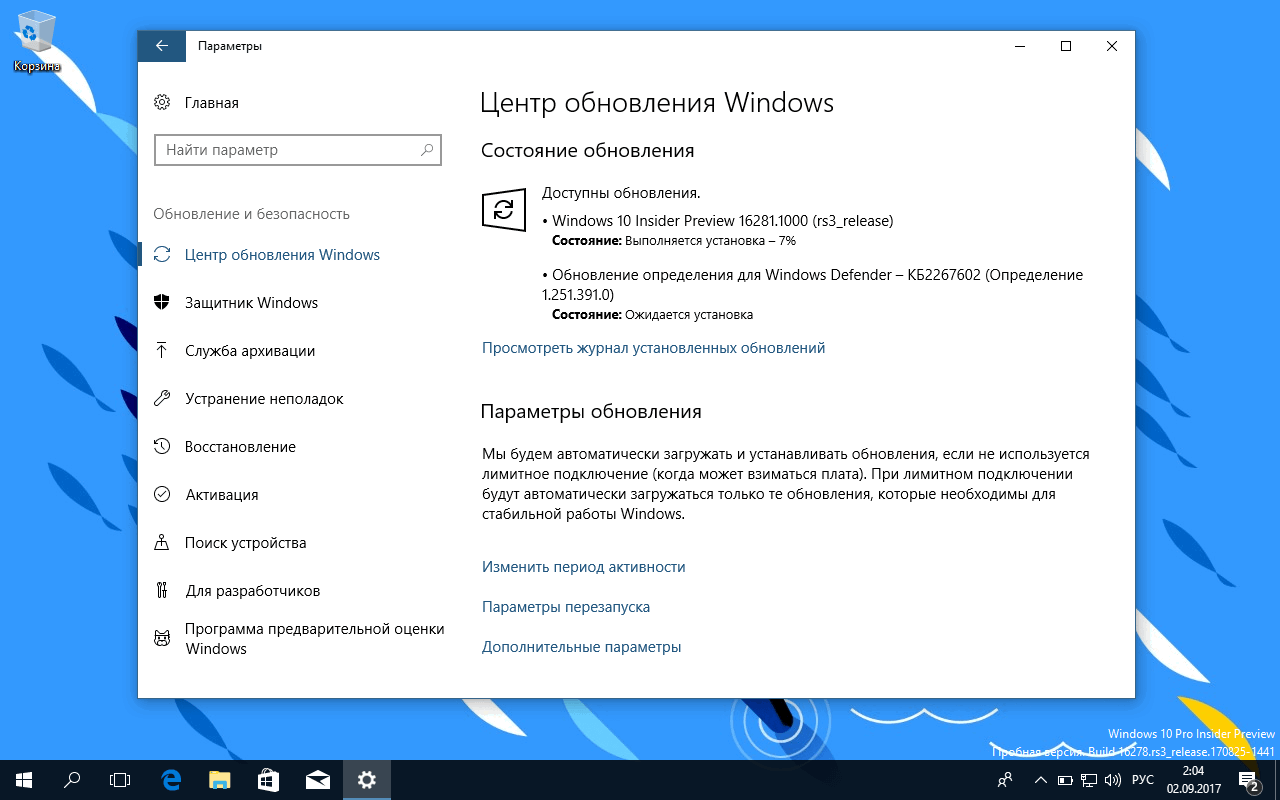Screen dimensions: 1280x800
Task: Open Дополнительные параметры
Action: point(582,646)
